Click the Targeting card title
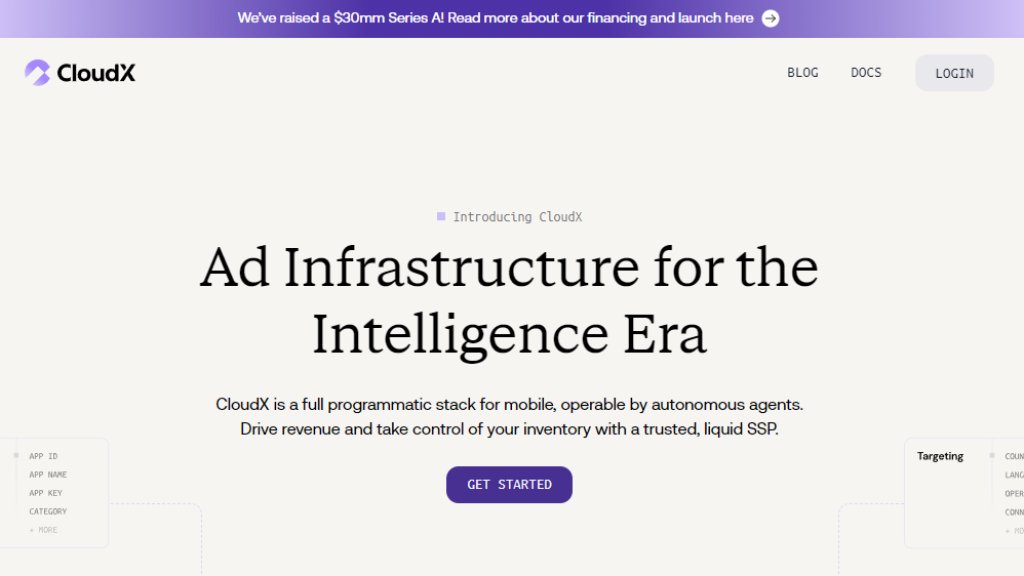The width and height of the screenshot is (1024, 576). [940, 456]
